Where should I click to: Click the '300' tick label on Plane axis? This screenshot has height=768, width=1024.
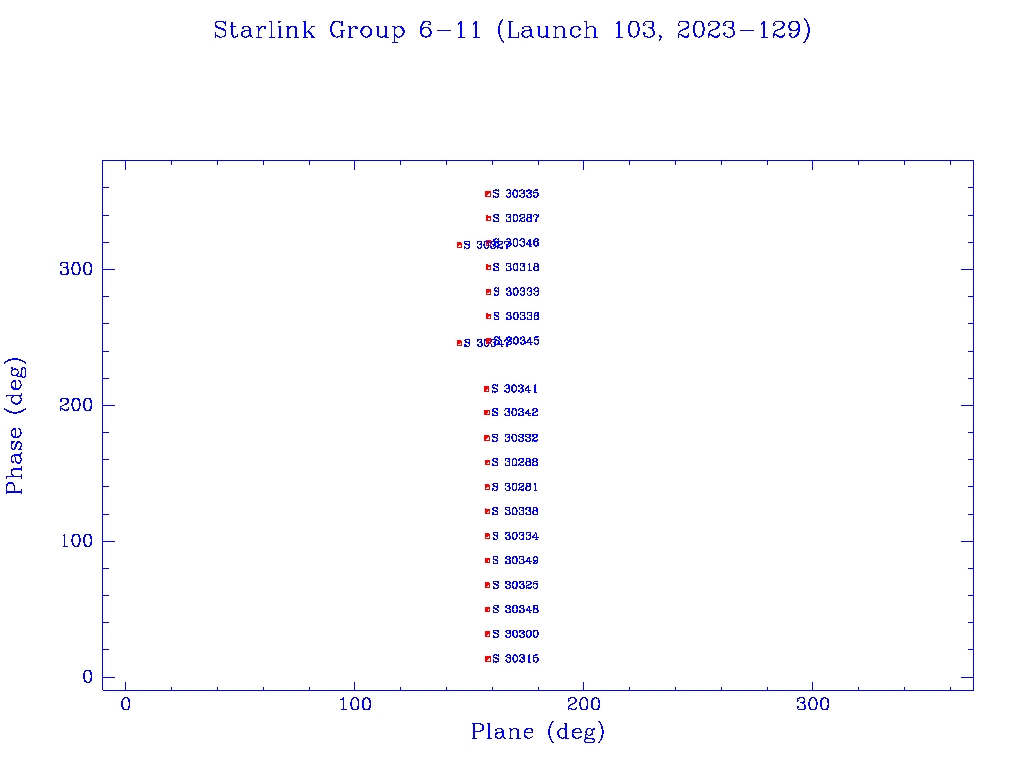[812, 704]
